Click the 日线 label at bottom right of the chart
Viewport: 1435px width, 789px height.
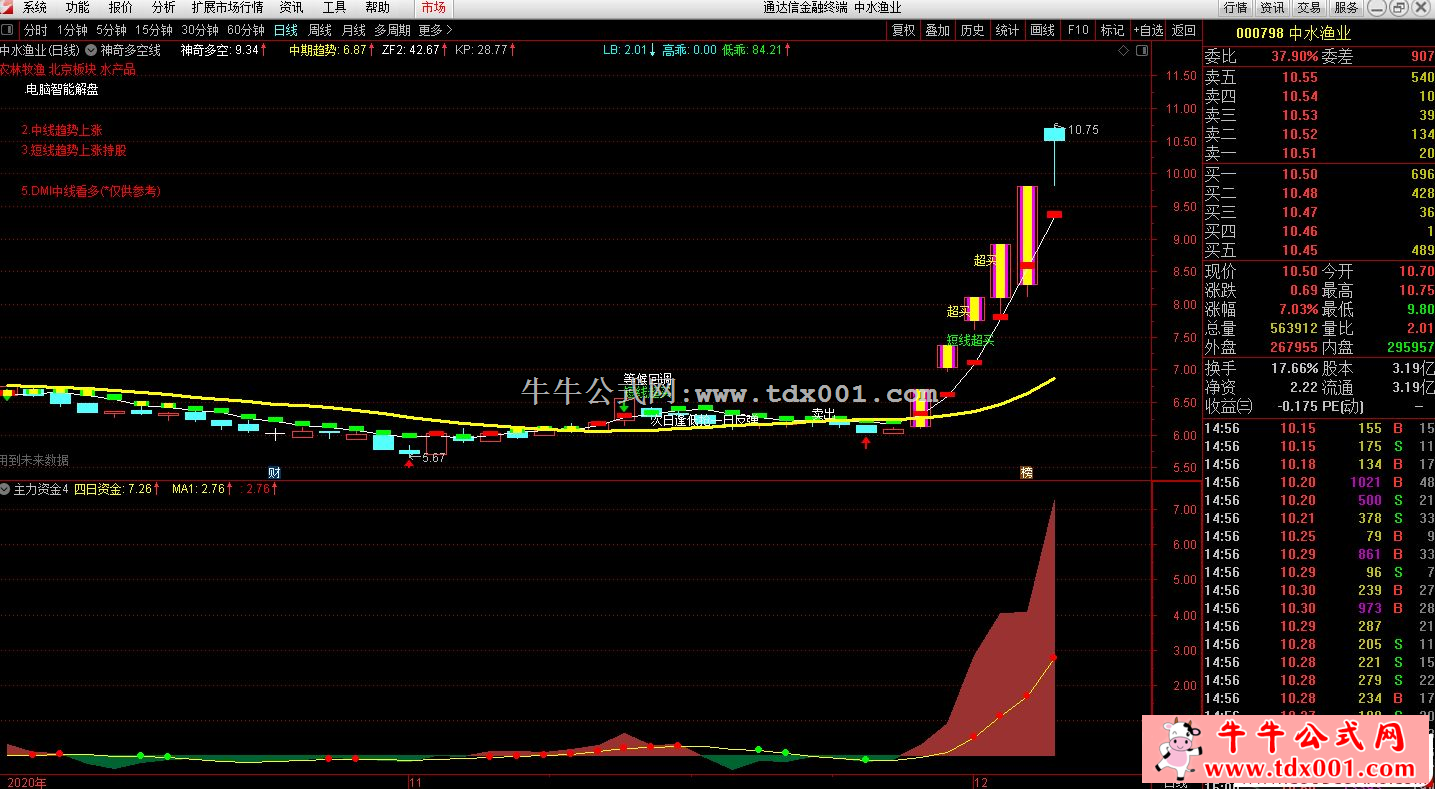click(1175, 782)
